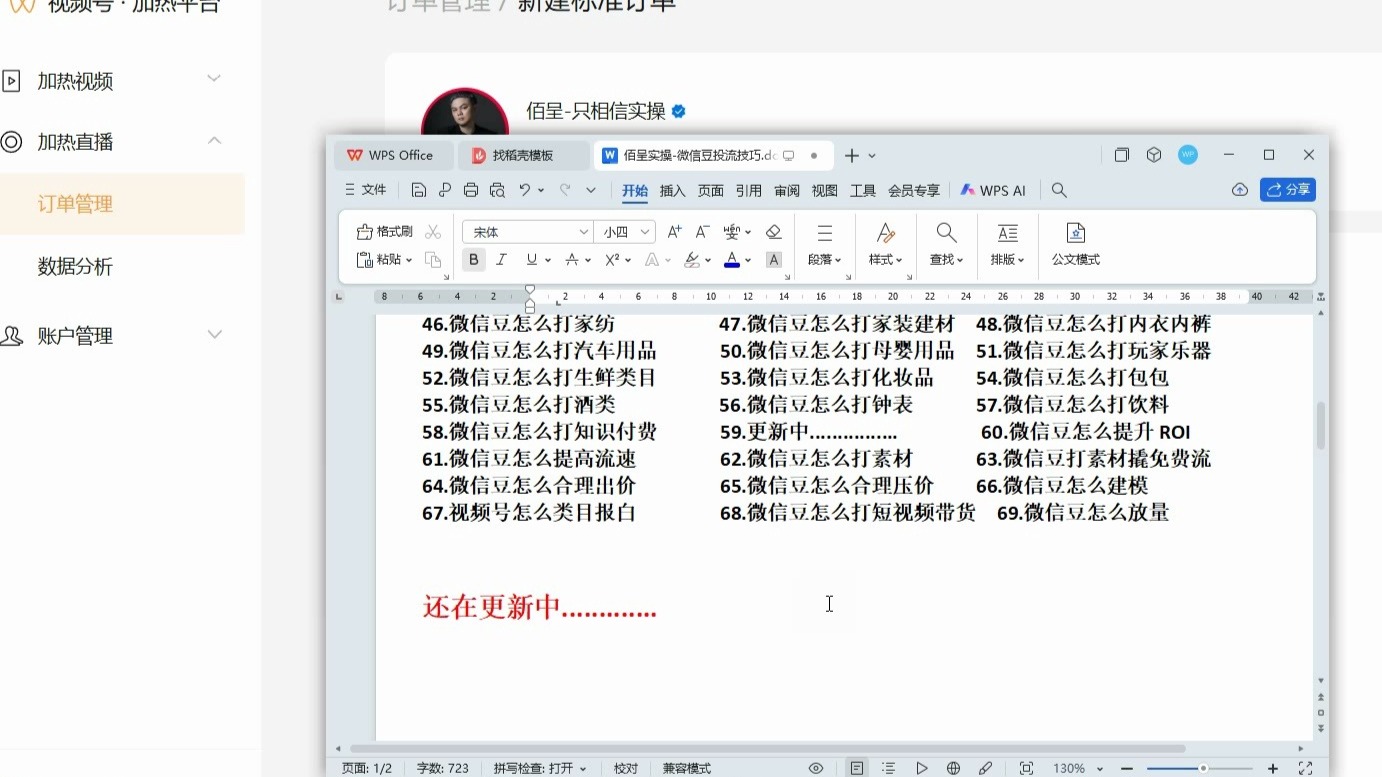This screenshot has height=777, width=1382.
Task: Open the Review (审阅) ribbon tab
Action: 787,190
